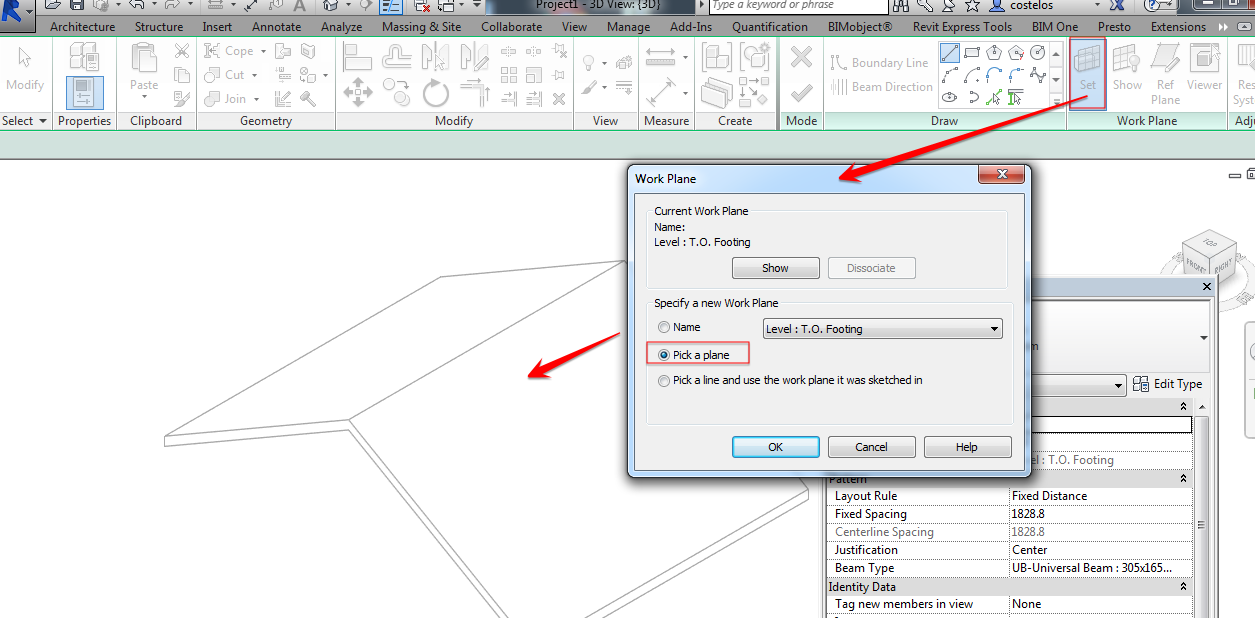This screenshot has width=1255, height=618.
Task: Select the Name radio button
Action: pos(663,326)
